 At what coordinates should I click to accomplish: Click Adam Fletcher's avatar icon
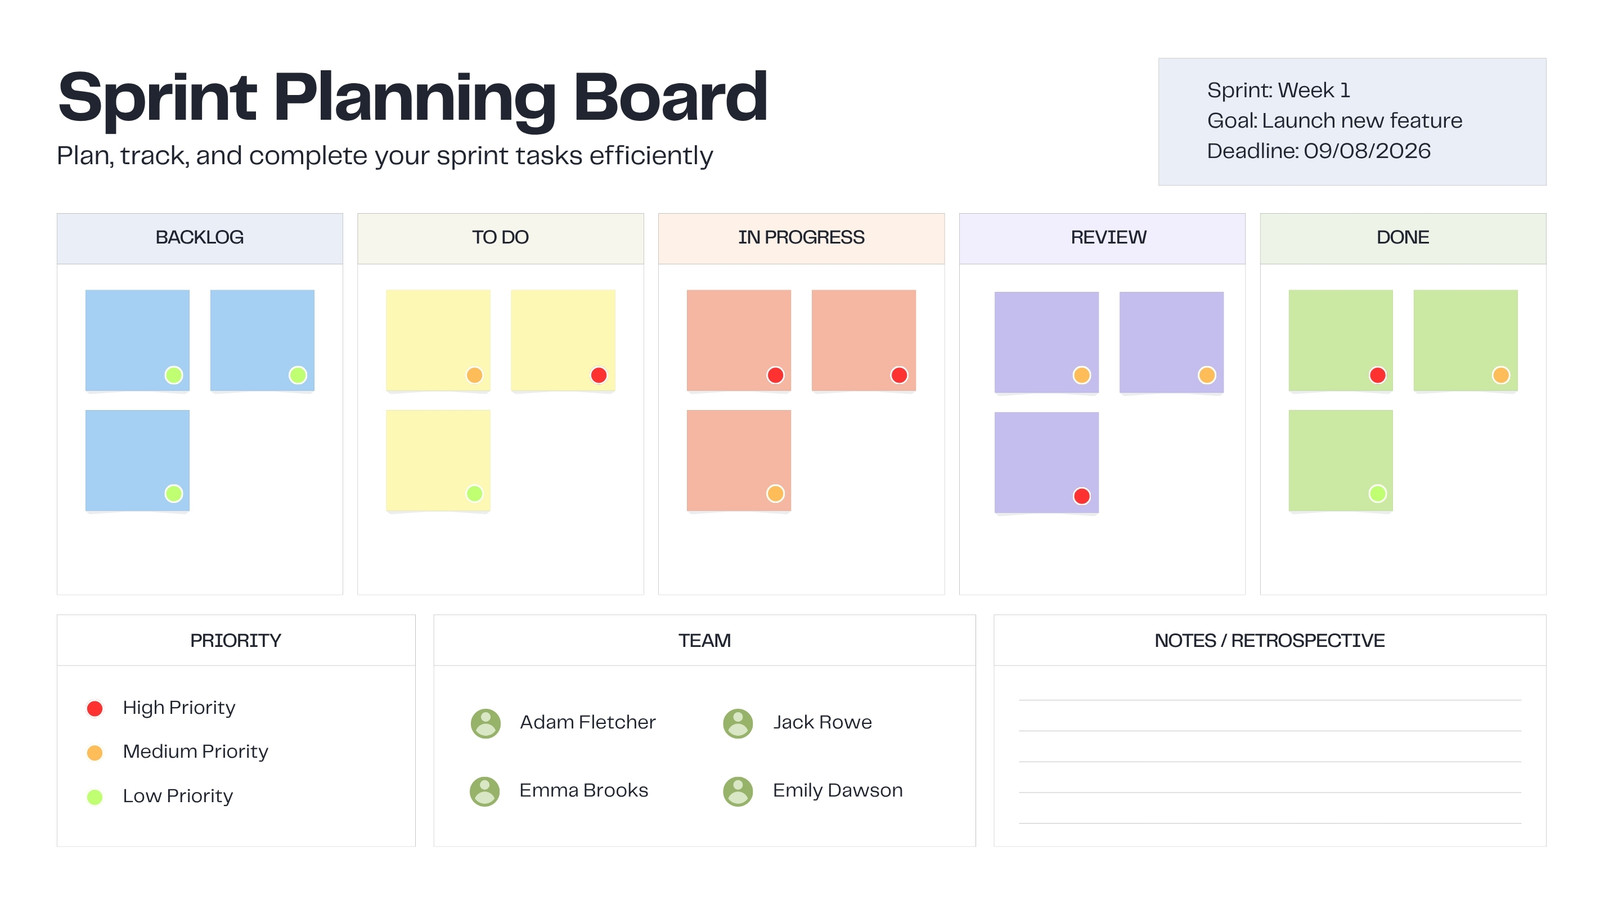(486, 723)
